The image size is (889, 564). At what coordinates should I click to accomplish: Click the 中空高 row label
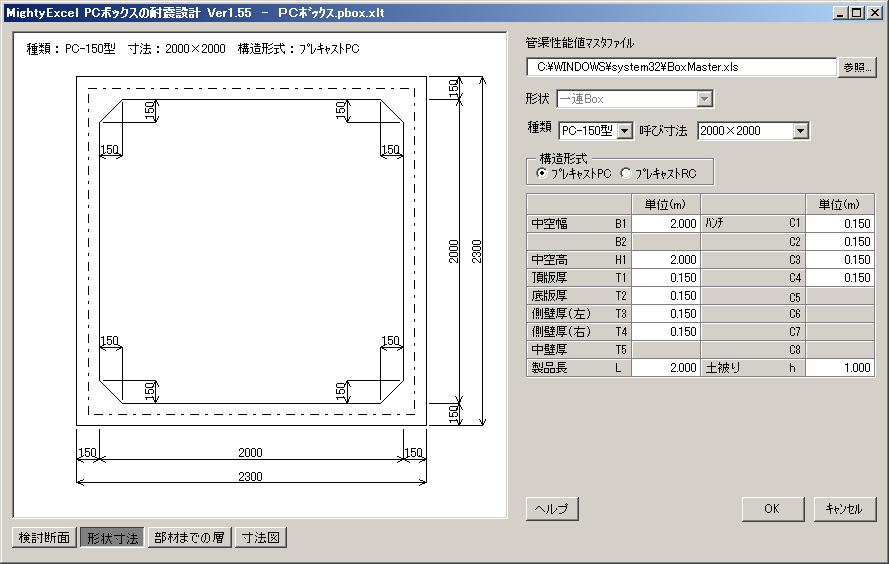click(x=549, y=260)
